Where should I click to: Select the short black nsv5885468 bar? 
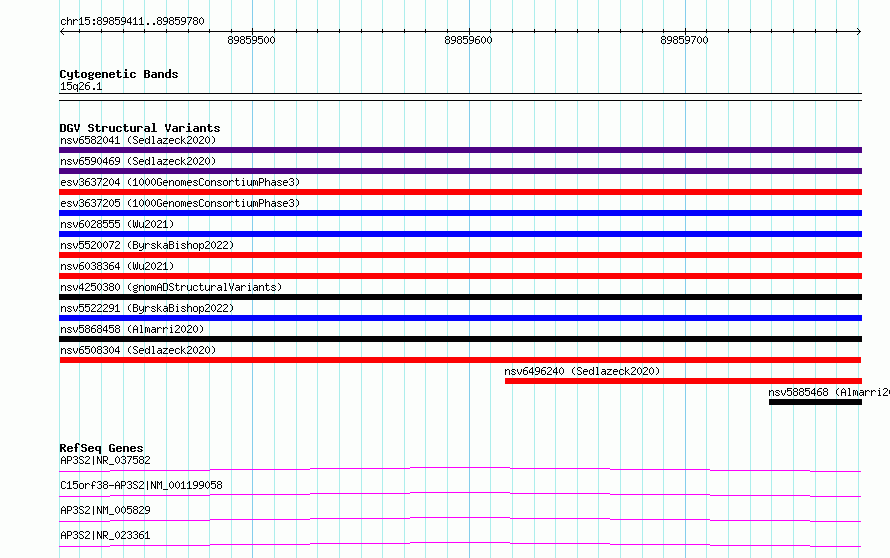pos(816,402)
